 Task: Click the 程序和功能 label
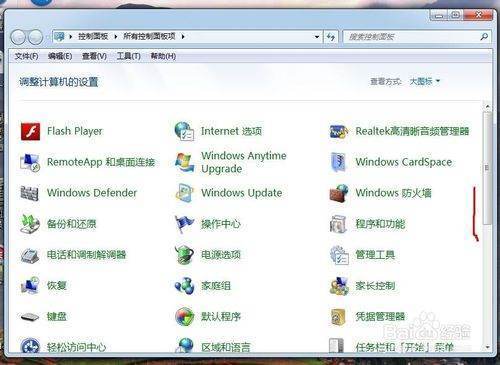click(x=380, y=224)
